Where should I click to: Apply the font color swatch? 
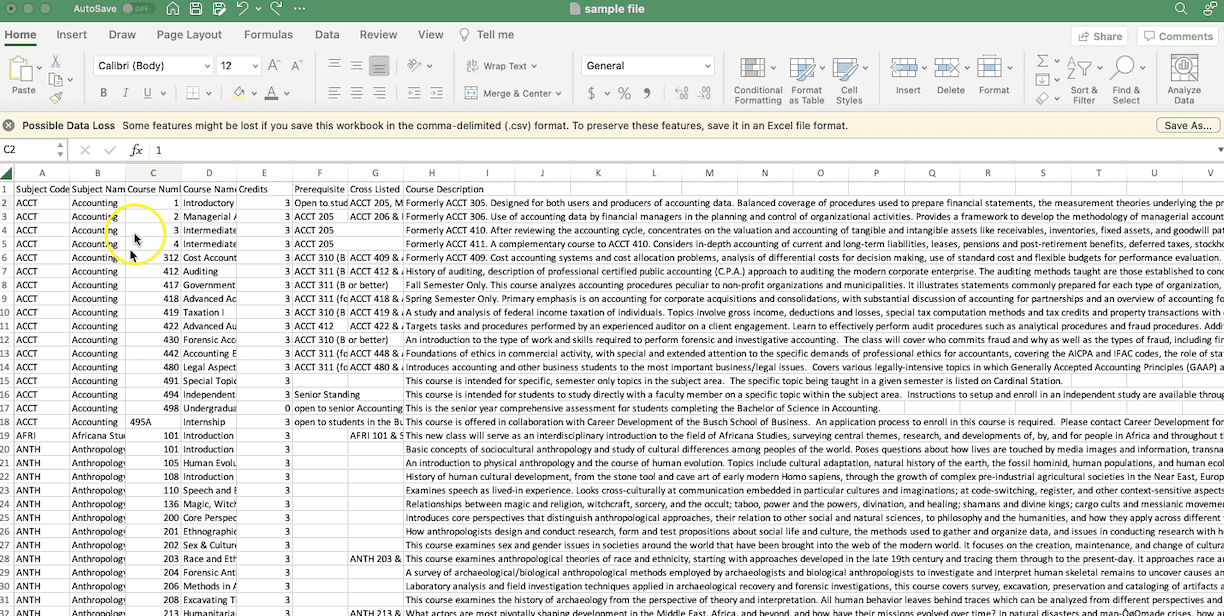tap(271, 93)
